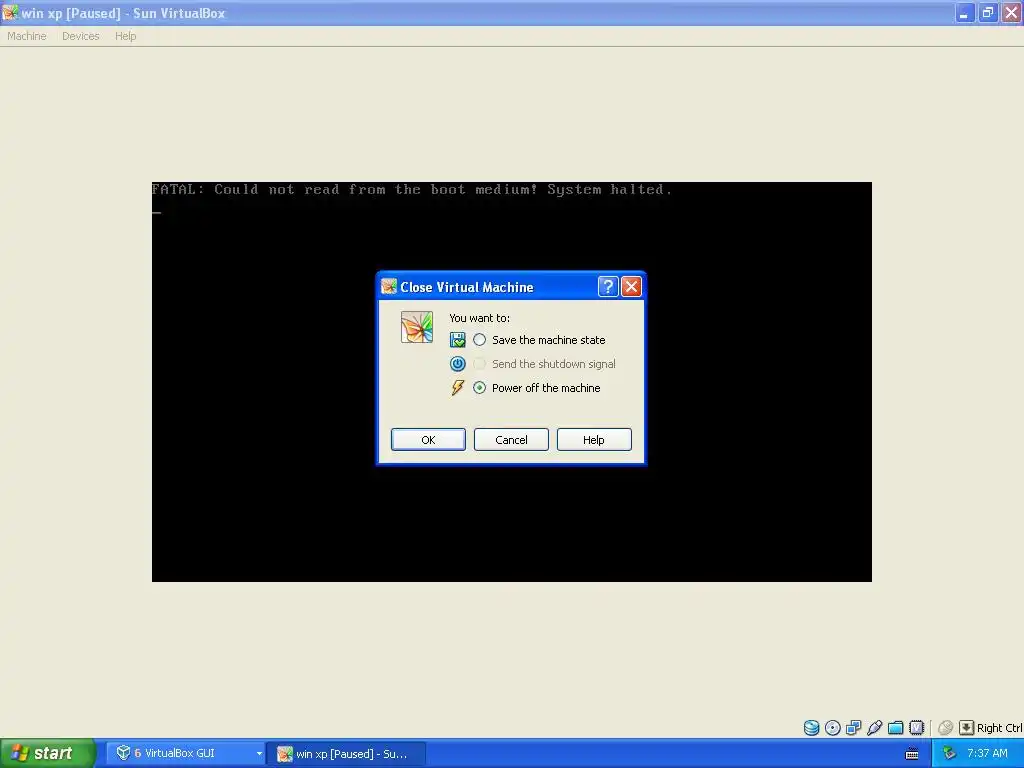Image resolution: width=1024 pixels, height=768 pixels.
Task: Click the 'You want to:' label
Action: [x=479, y=318]
